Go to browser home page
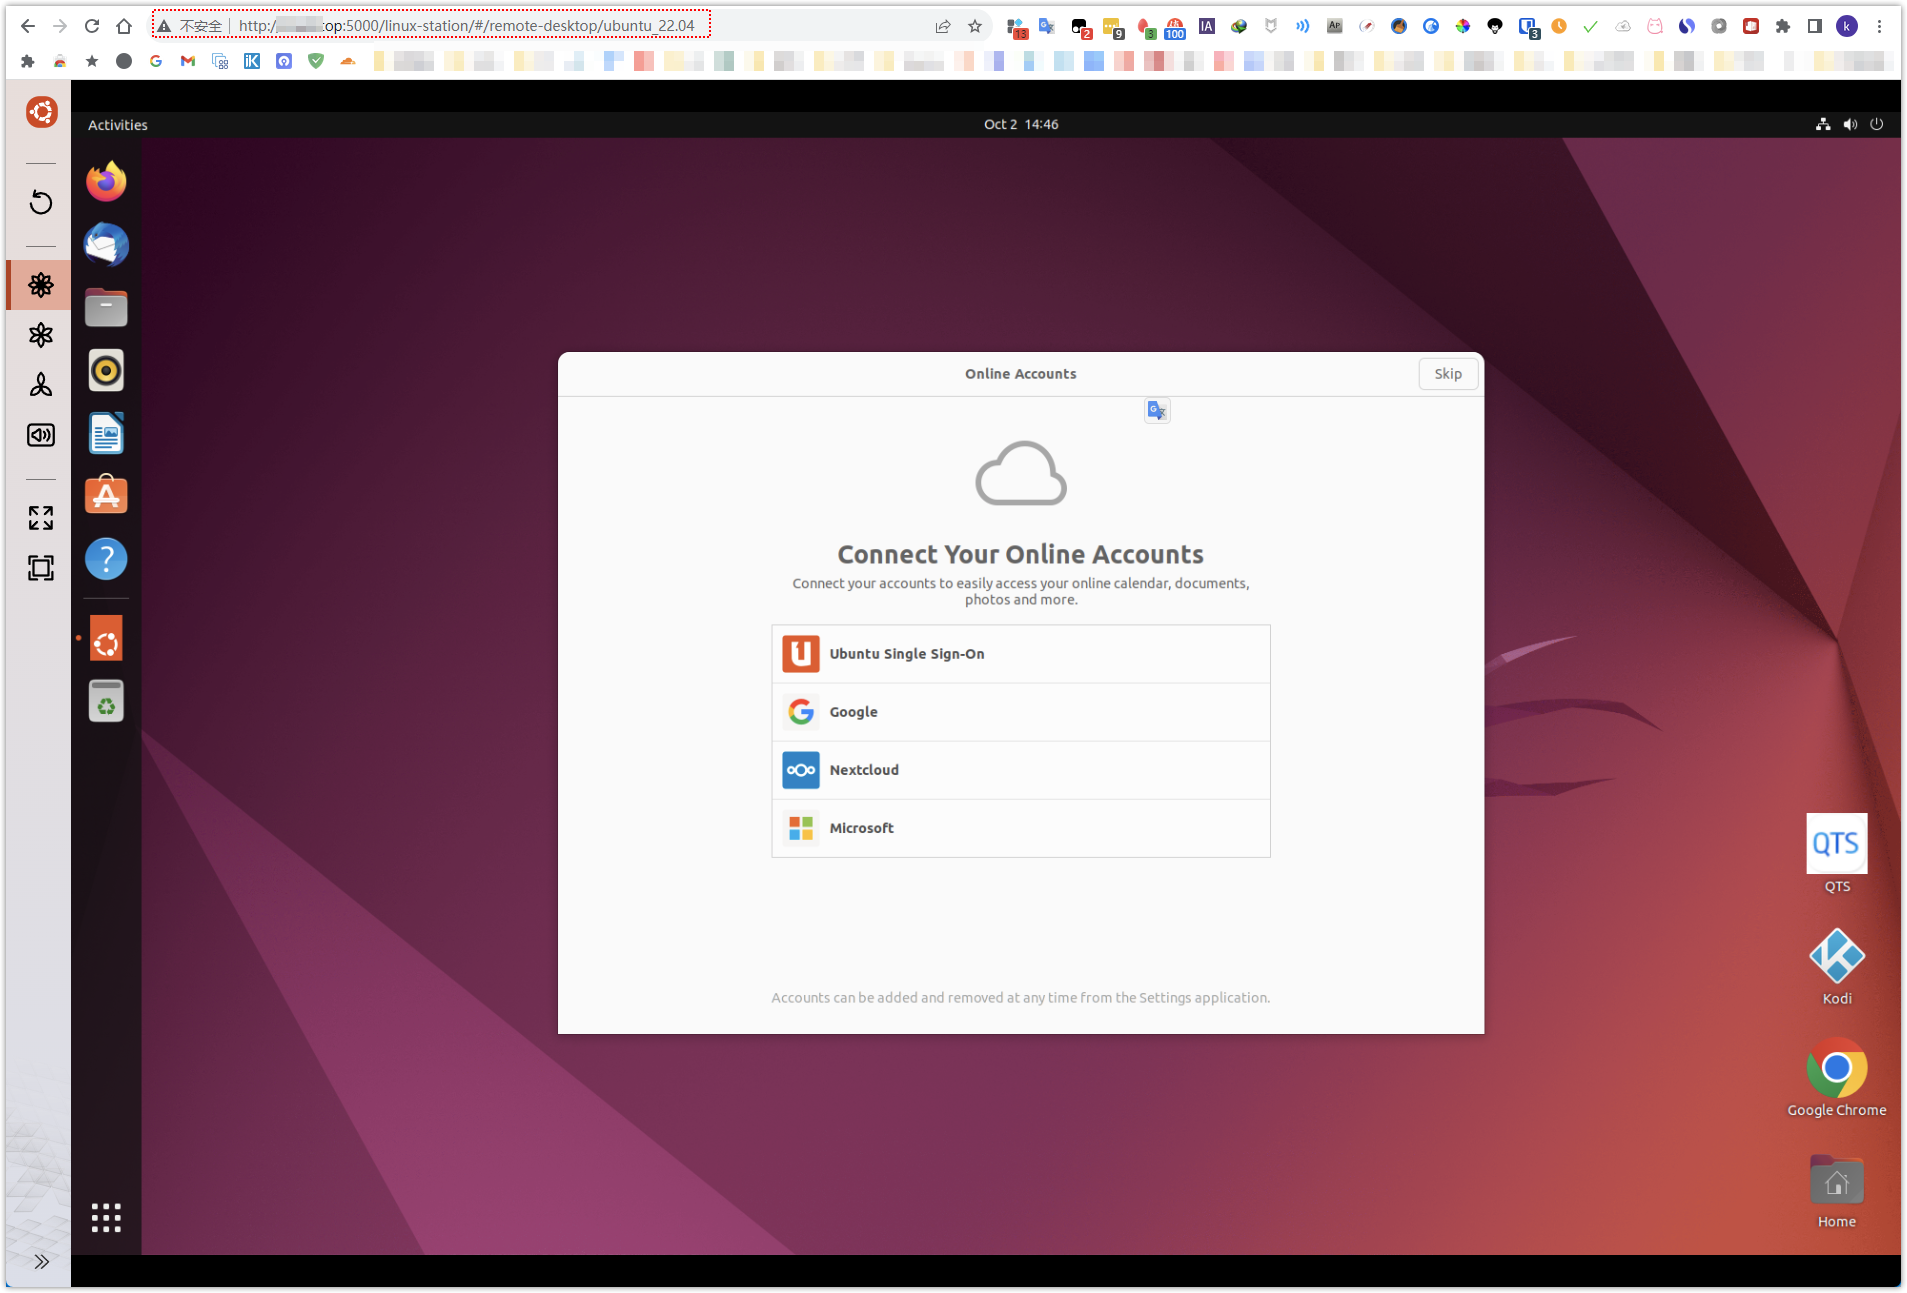 click(124, 26)
